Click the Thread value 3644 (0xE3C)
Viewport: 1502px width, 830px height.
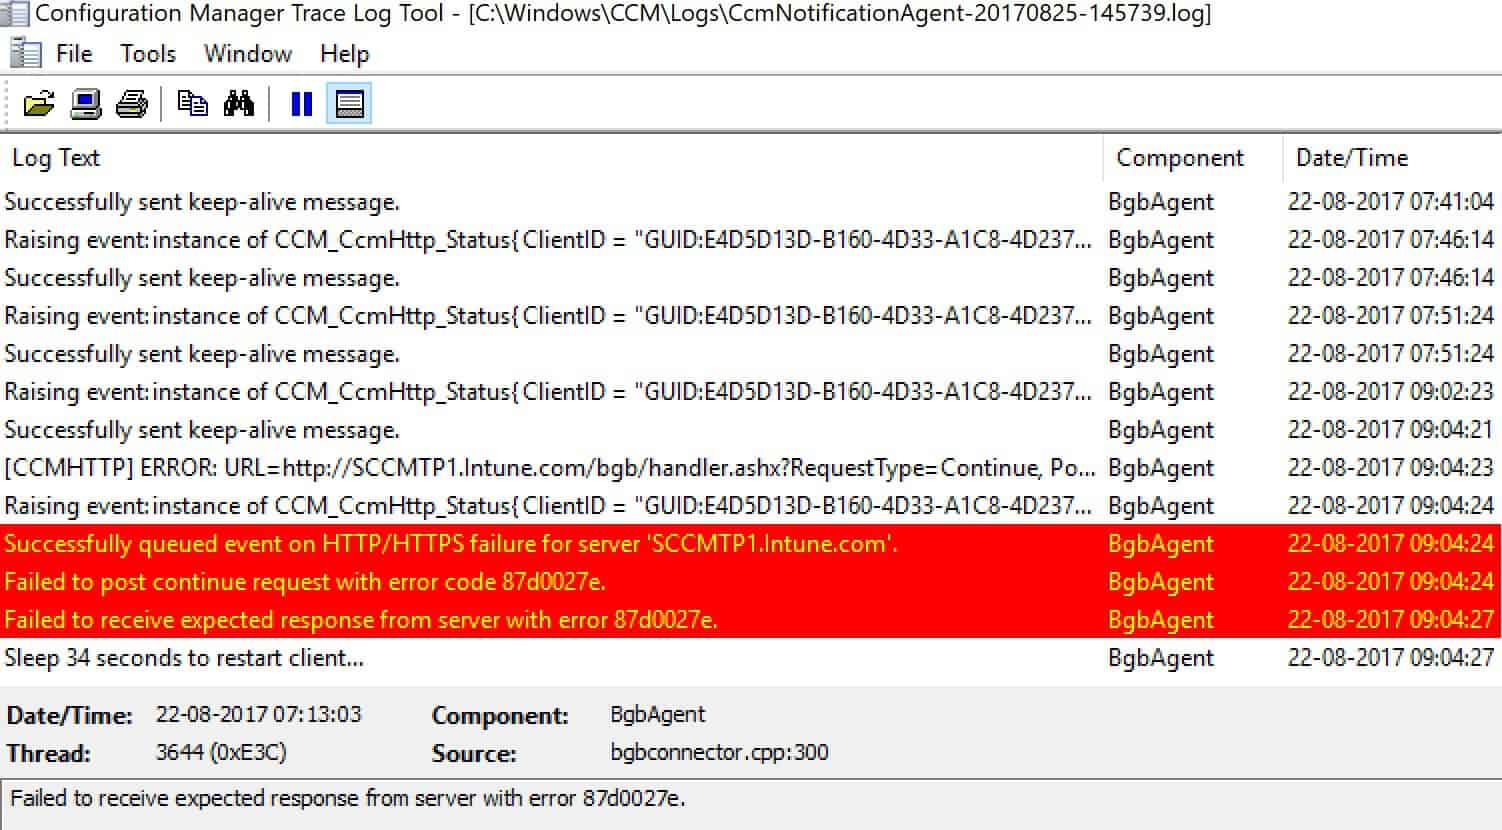[x=221, y=752]
